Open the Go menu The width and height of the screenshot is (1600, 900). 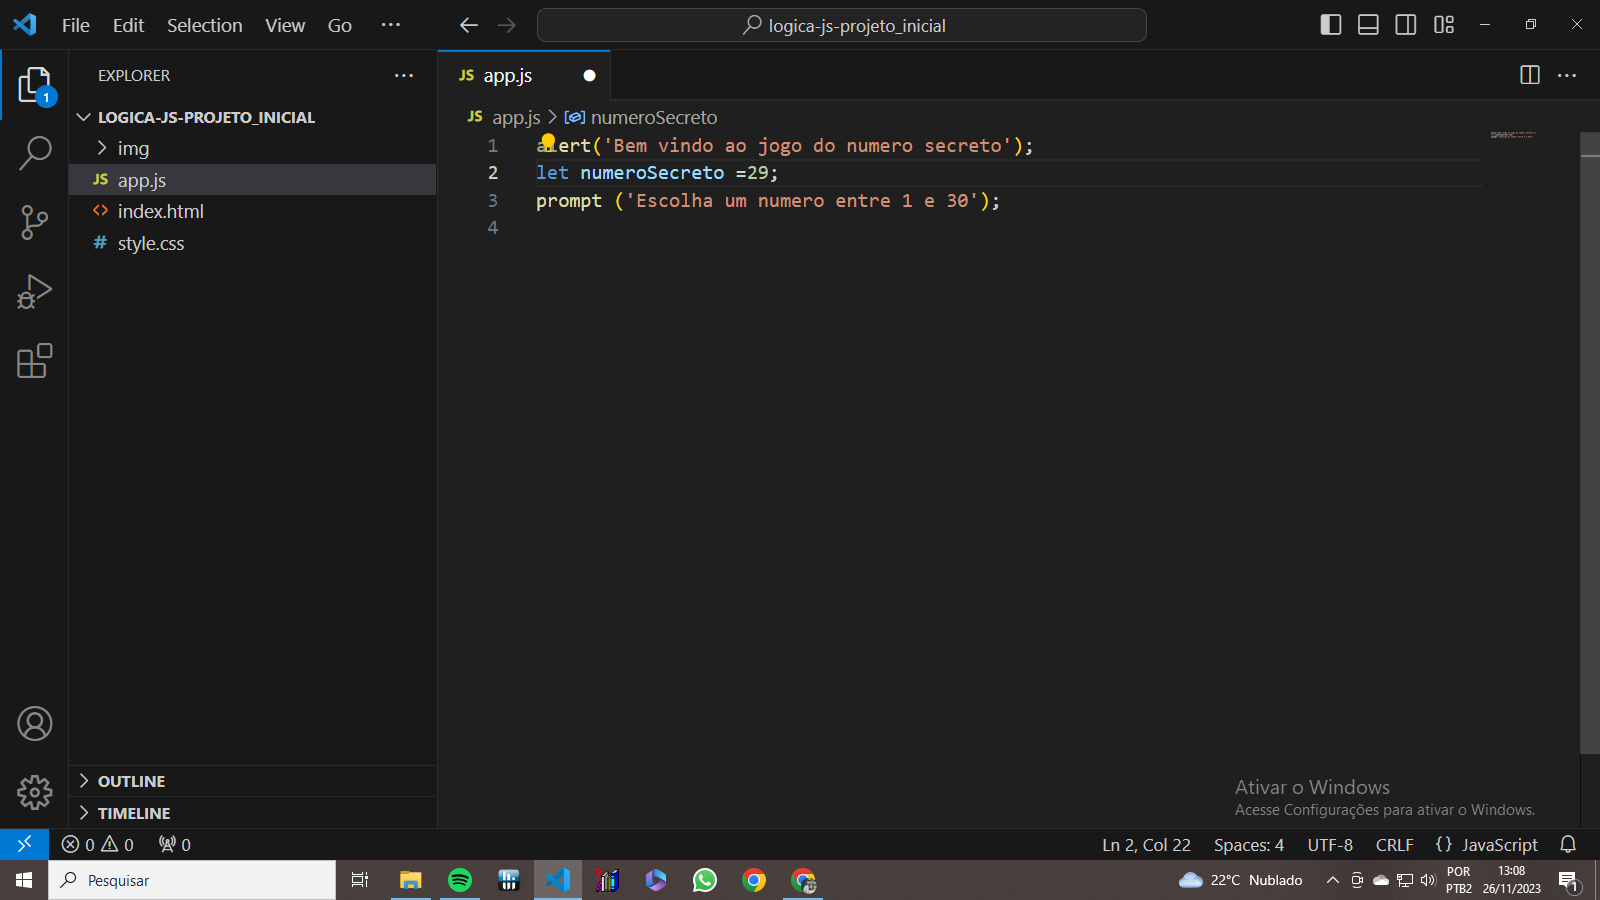point(340,25)
